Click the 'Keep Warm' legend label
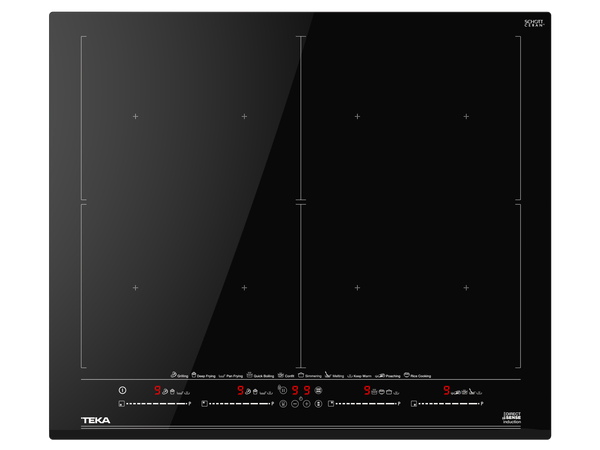Screen dimensions: 600x450 click(x=362, y=376)
